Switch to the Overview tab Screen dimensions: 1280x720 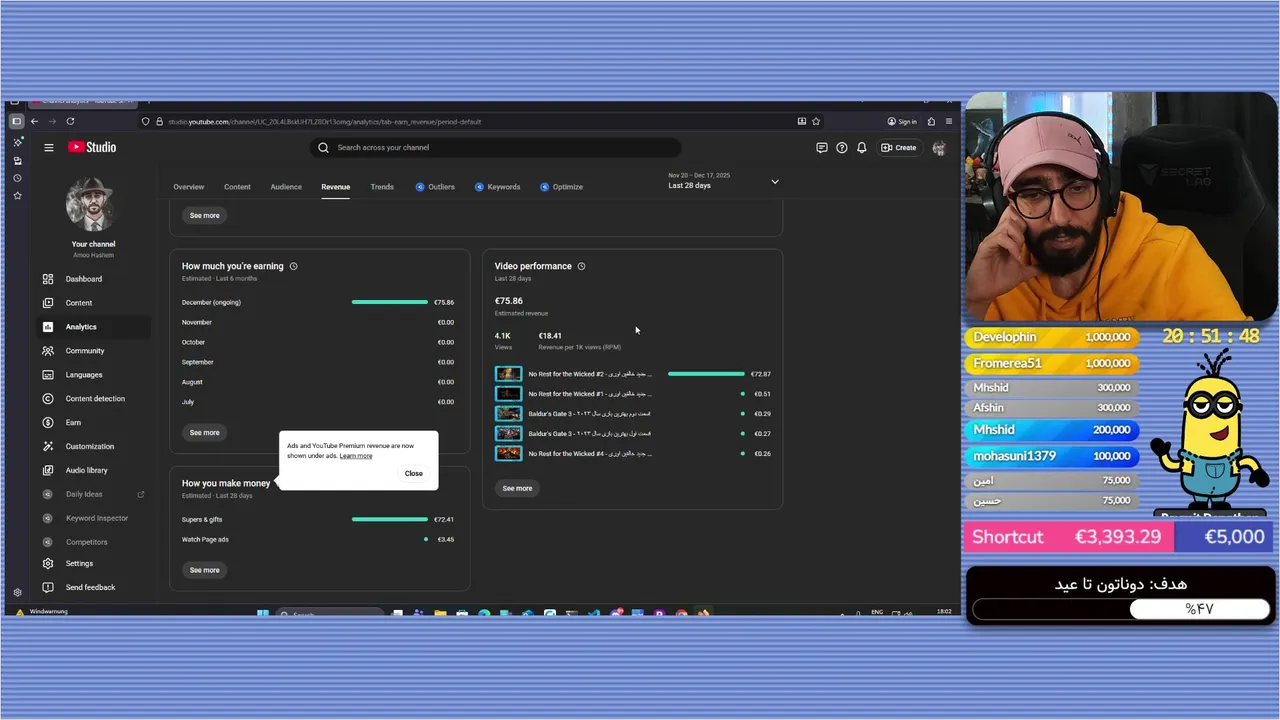click(188, 187)
